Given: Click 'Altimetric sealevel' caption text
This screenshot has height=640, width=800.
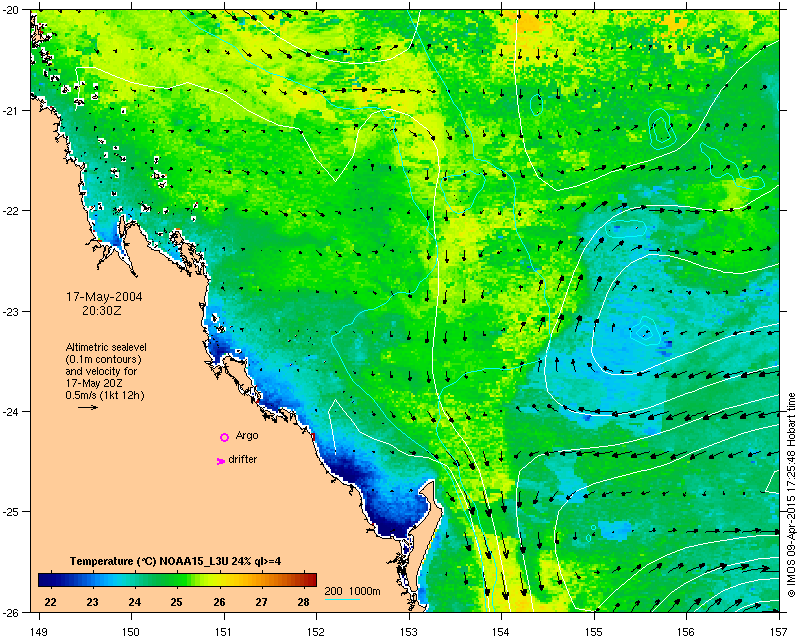Looking at the screenshot, I should tap(106, 347).
